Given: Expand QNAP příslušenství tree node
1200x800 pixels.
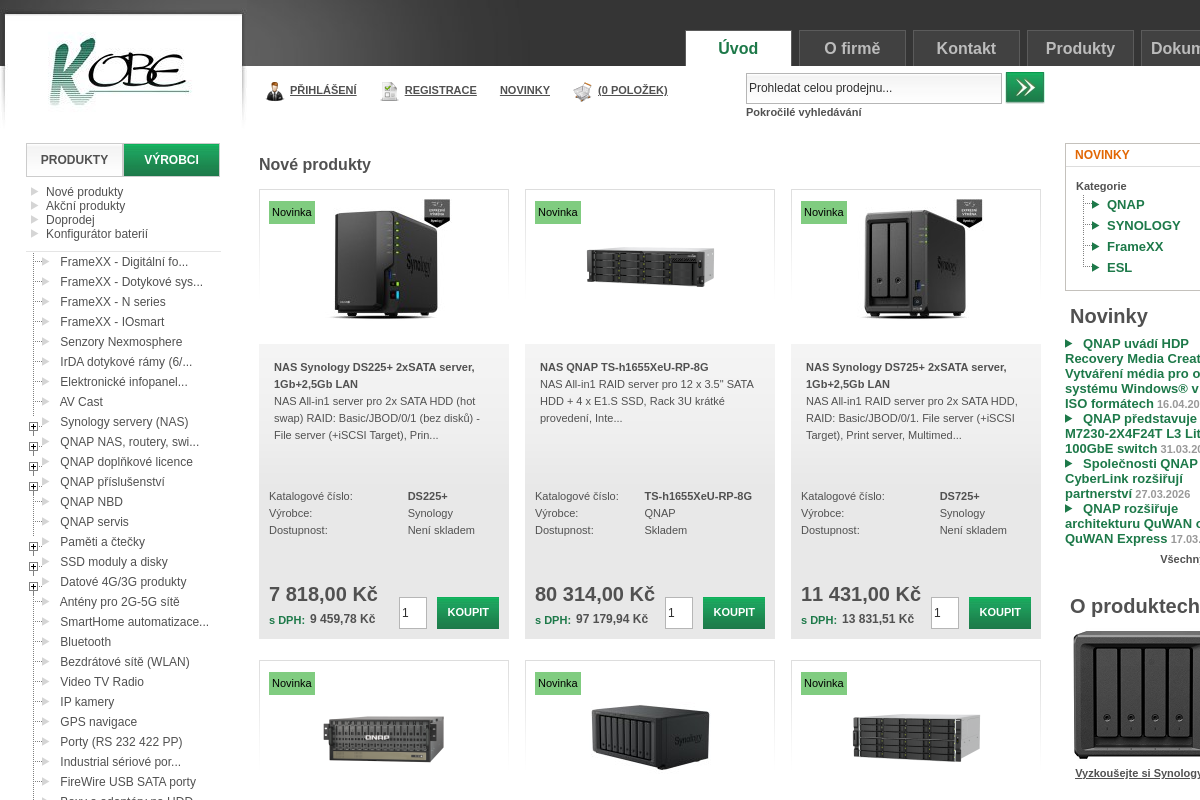Looking at the screenshot, I should pyautogui.click(x=33, y=487).
